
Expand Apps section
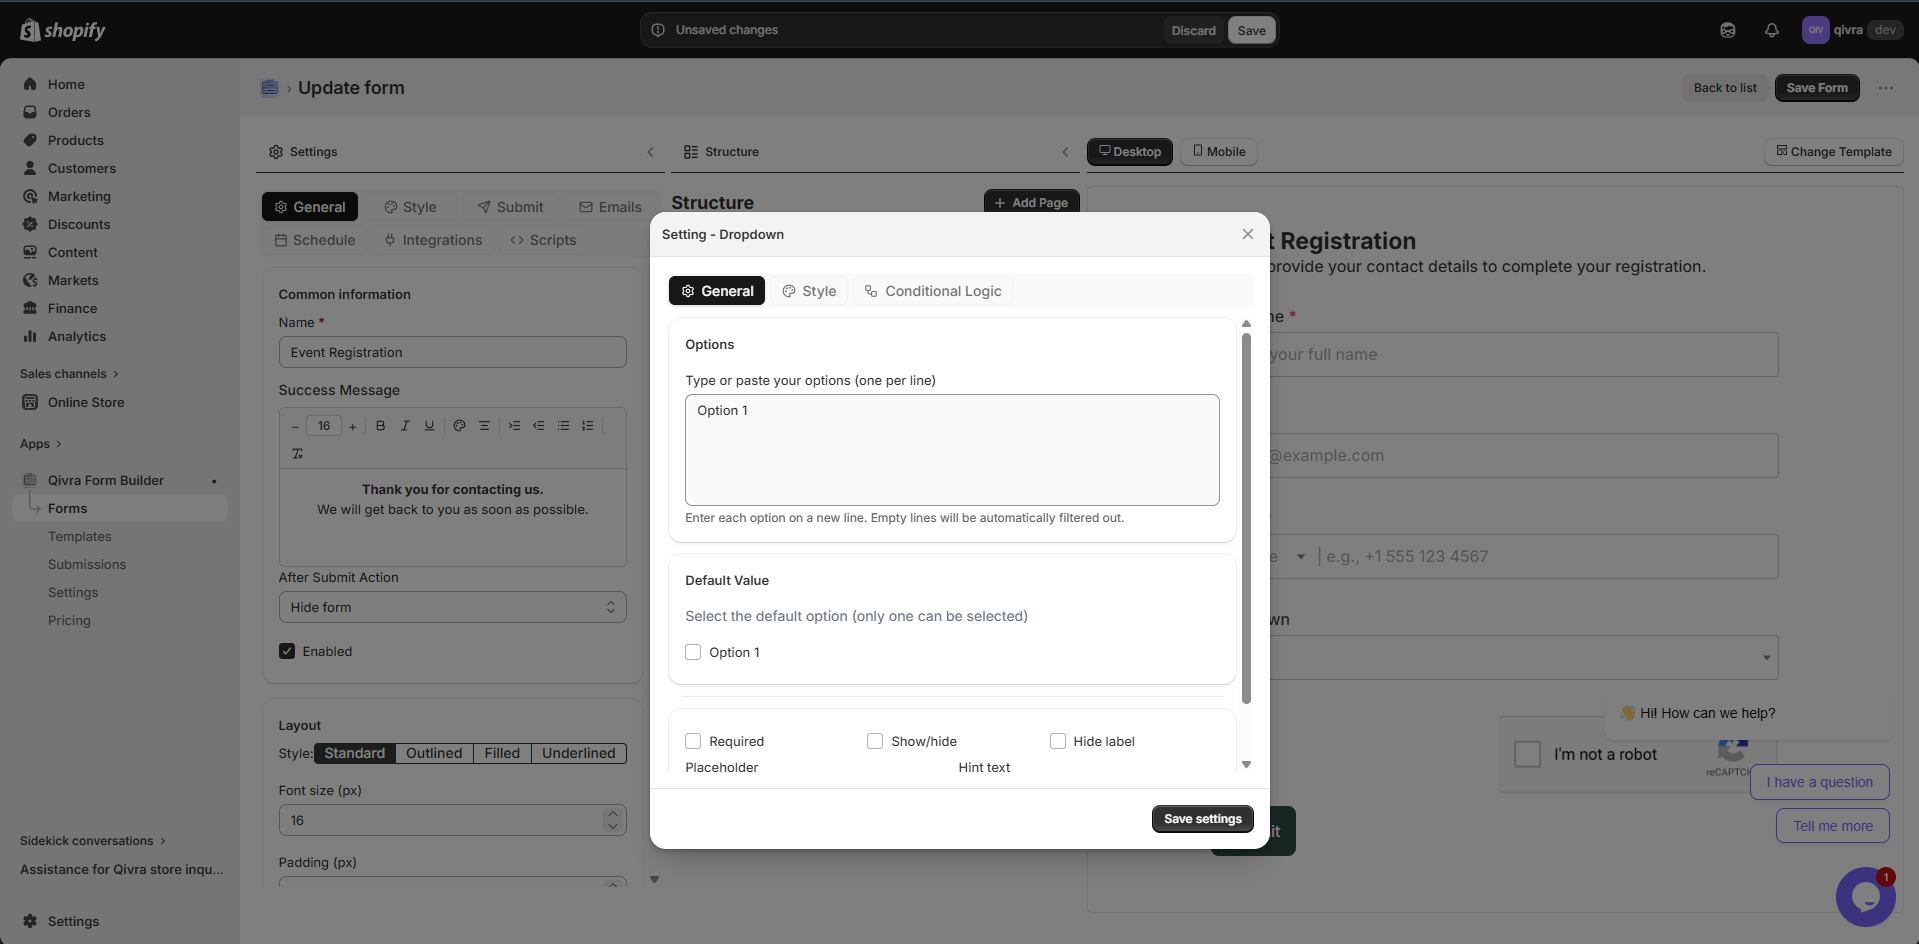[x=41, y=443]
